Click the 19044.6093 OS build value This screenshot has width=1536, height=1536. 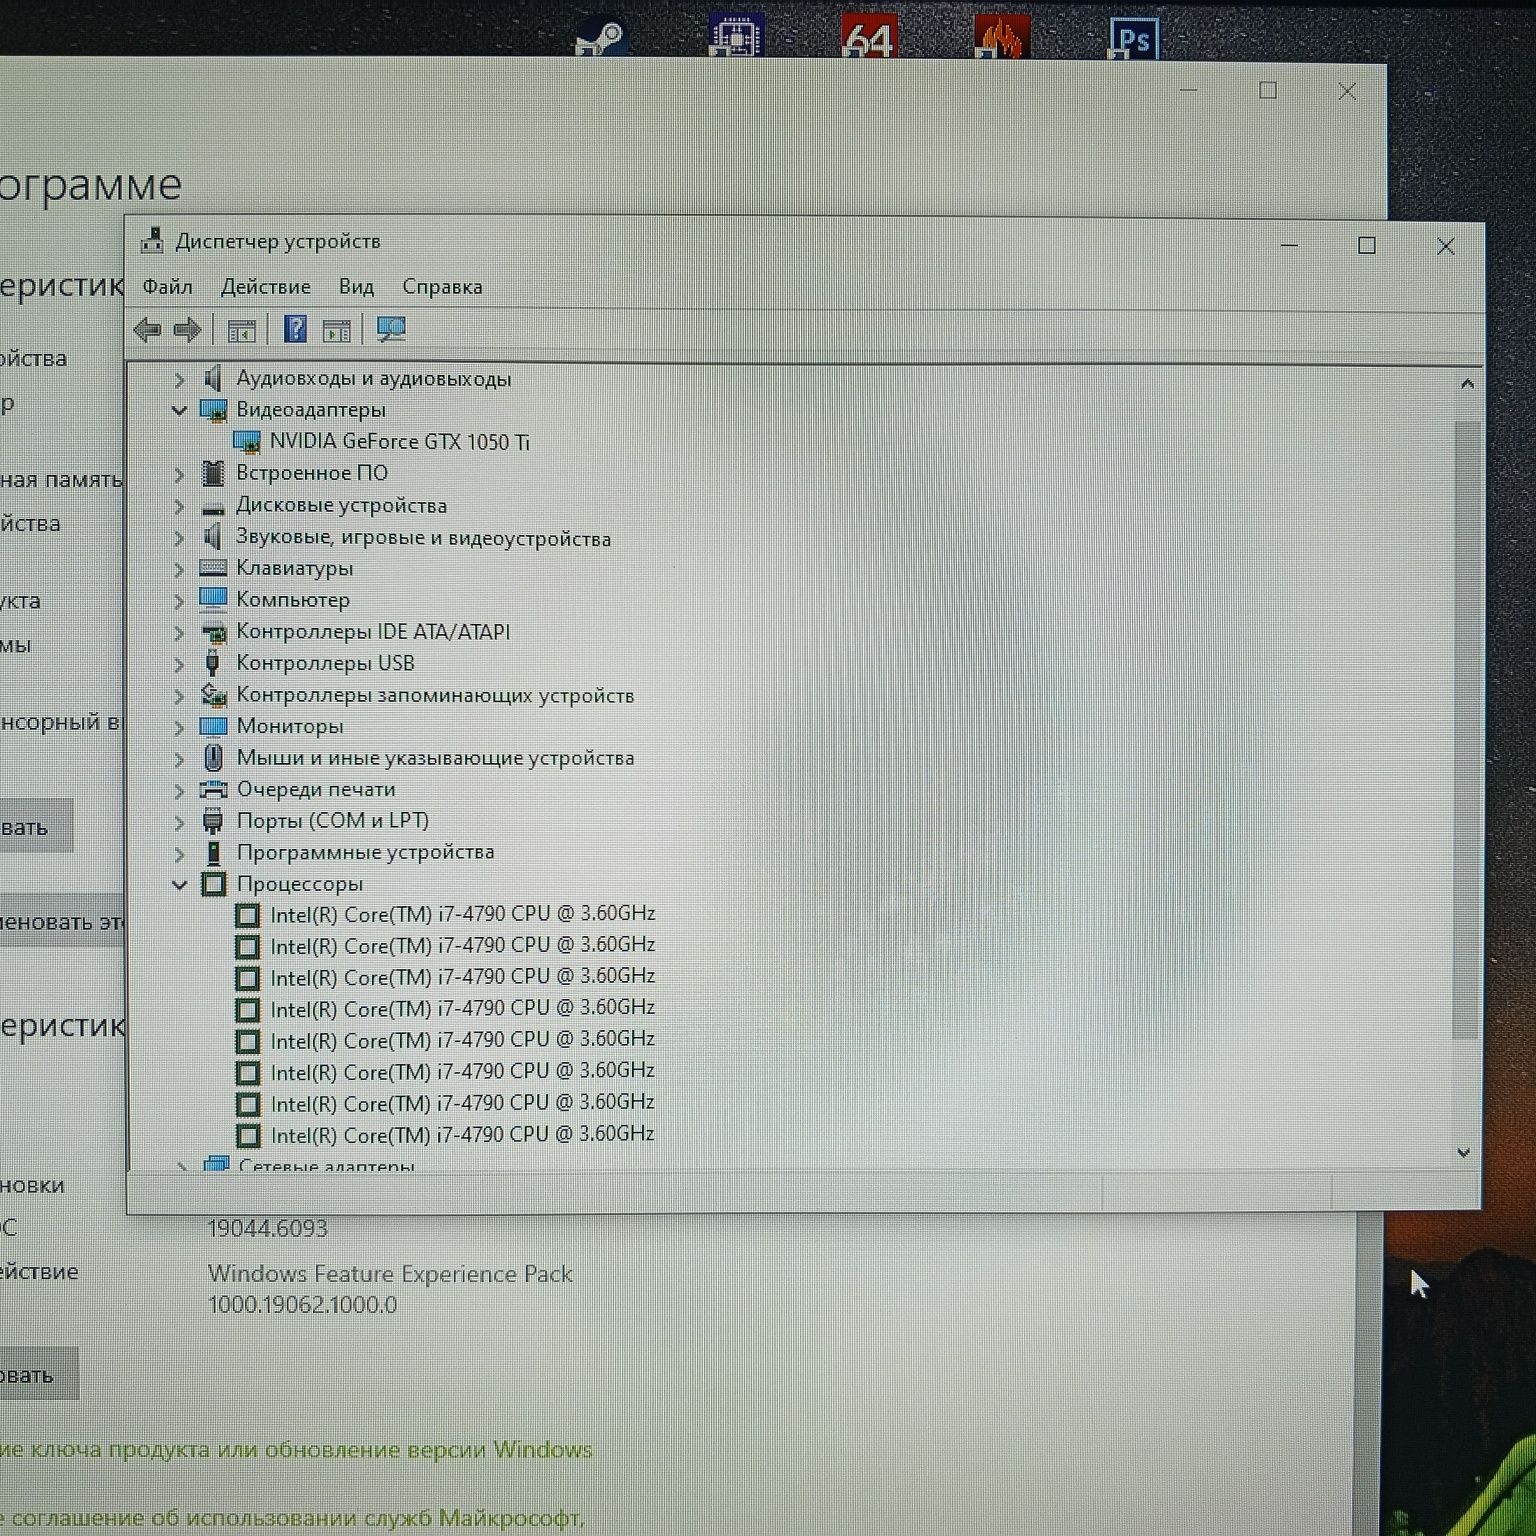click(x=267, y=1229)
